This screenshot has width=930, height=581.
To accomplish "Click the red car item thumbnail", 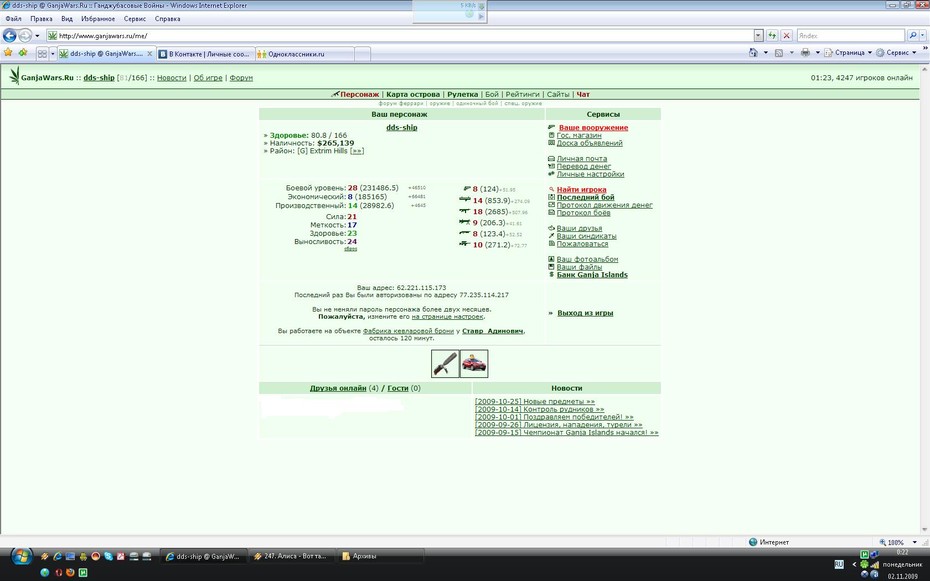I will (474, 363).
